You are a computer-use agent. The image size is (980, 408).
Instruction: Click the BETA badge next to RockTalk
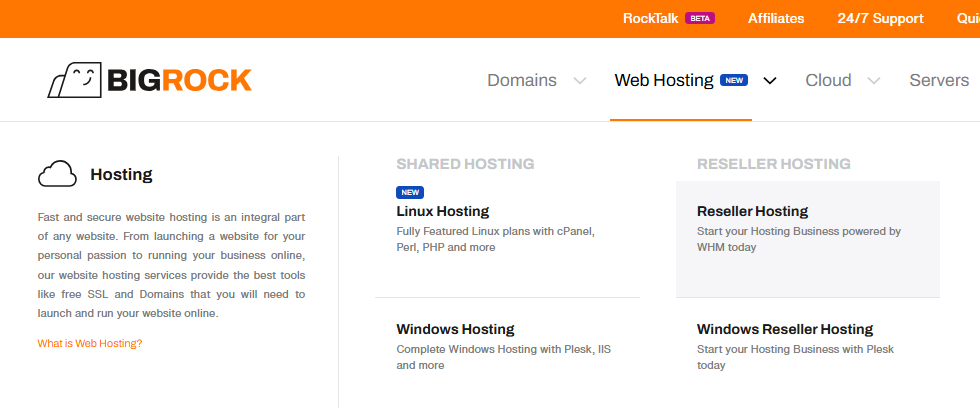tap(700, 18)
